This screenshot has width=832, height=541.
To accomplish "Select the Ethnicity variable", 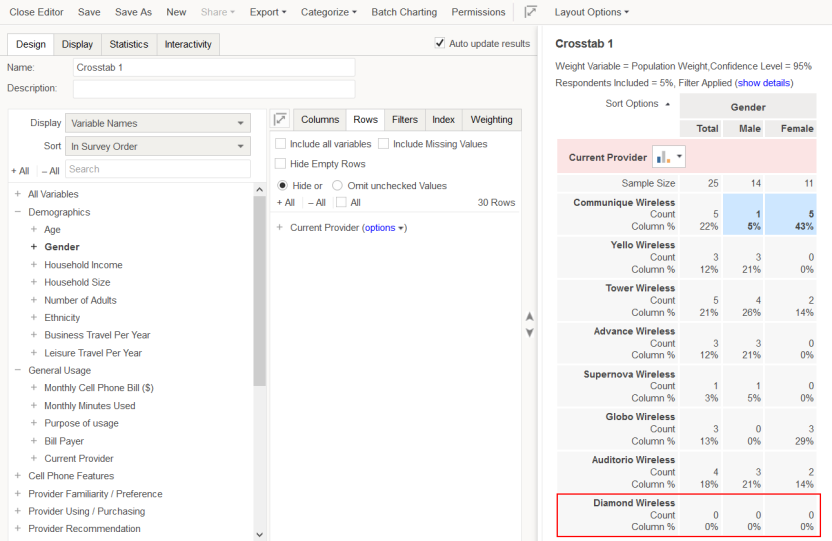I will tap(62, 317).
